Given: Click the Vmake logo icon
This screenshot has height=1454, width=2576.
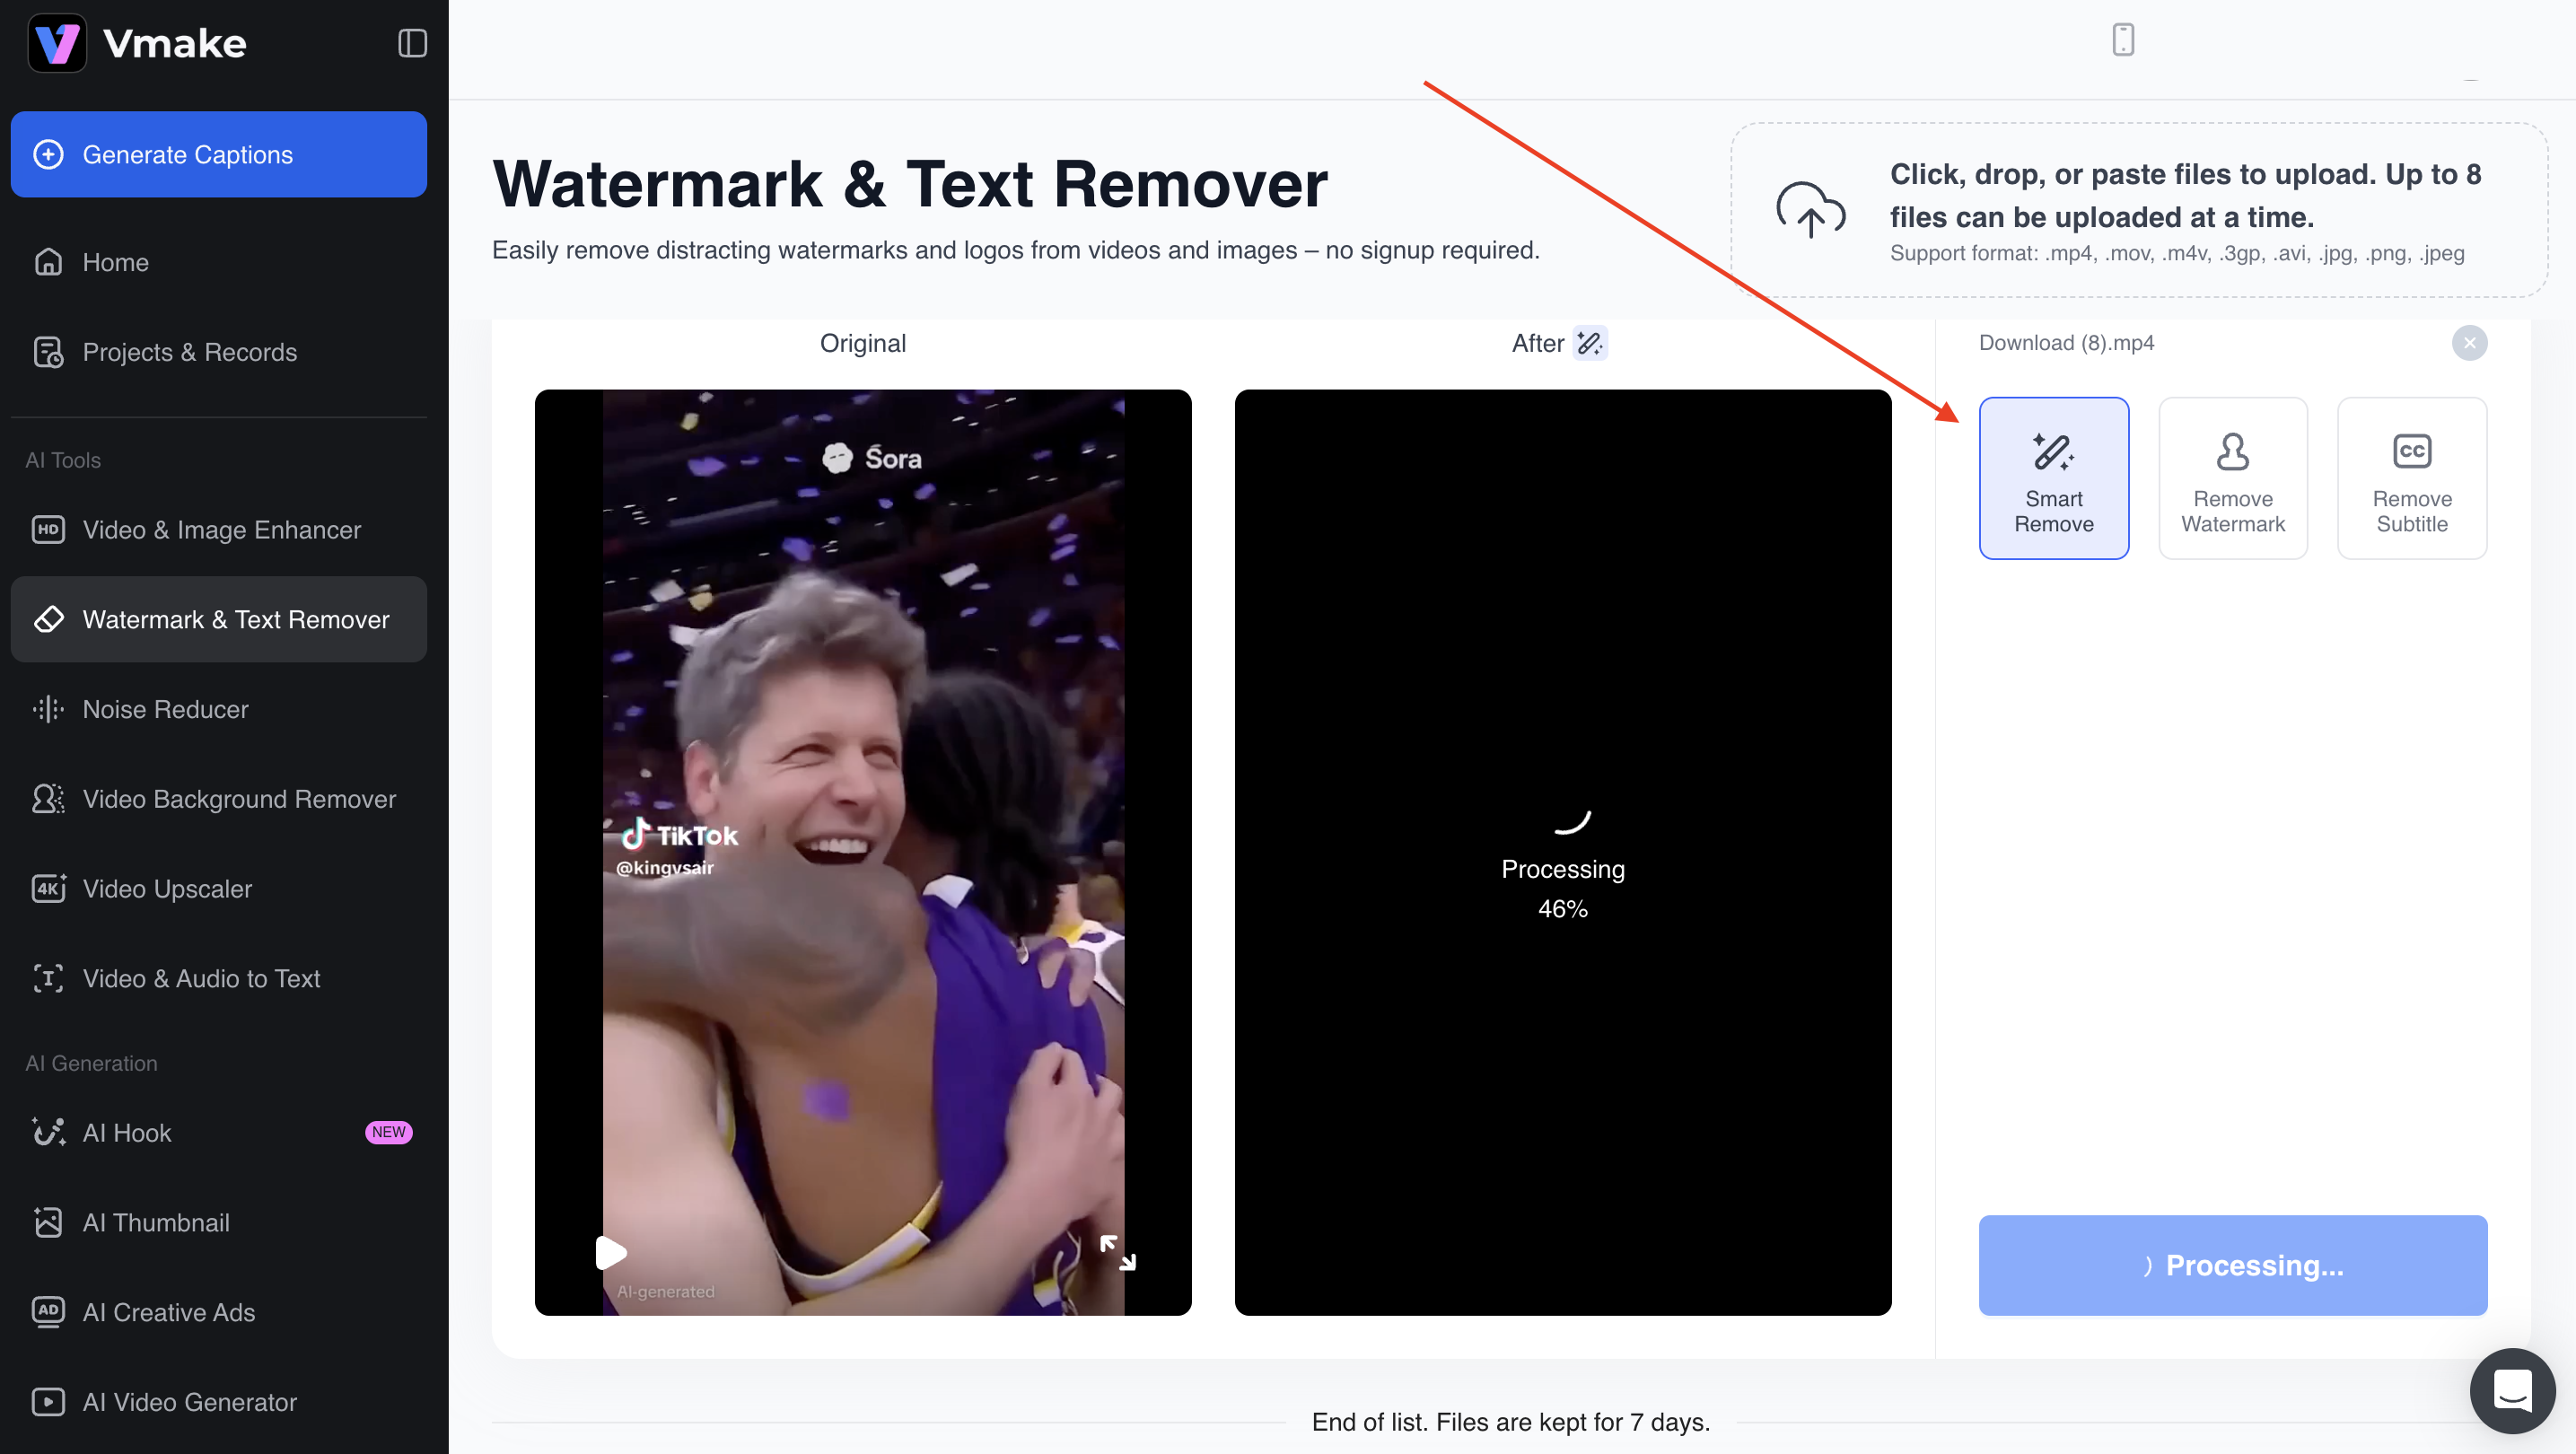Looking at the screenshot, I should click(x=57, y=43).
